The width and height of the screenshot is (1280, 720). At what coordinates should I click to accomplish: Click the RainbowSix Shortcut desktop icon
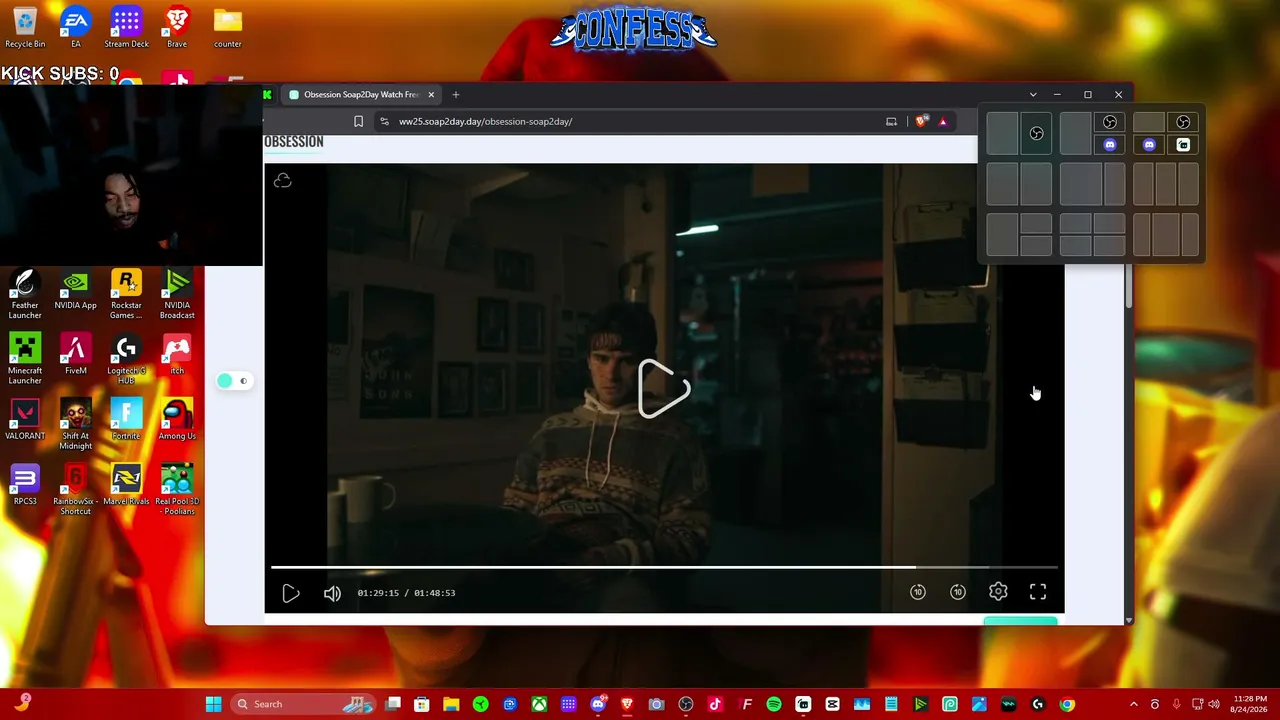click(76, 490)
